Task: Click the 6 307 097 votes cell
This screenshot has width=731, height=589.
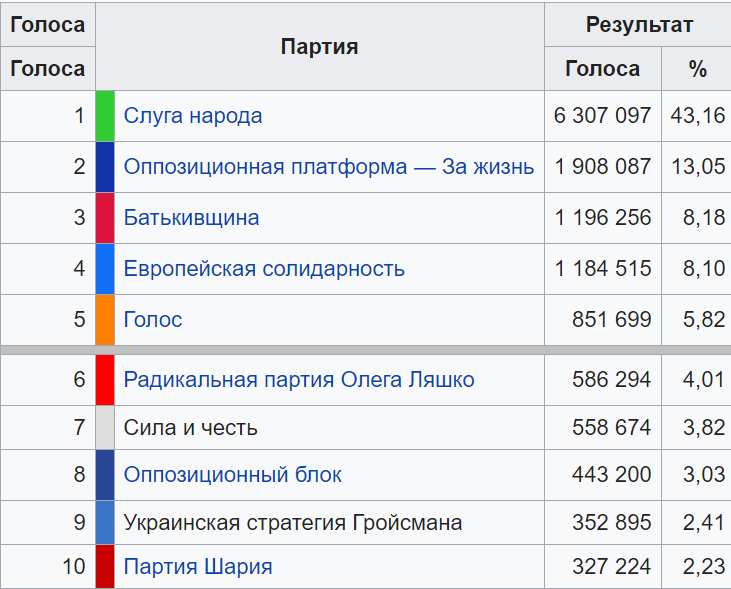Action: click(x=603, y=116)
